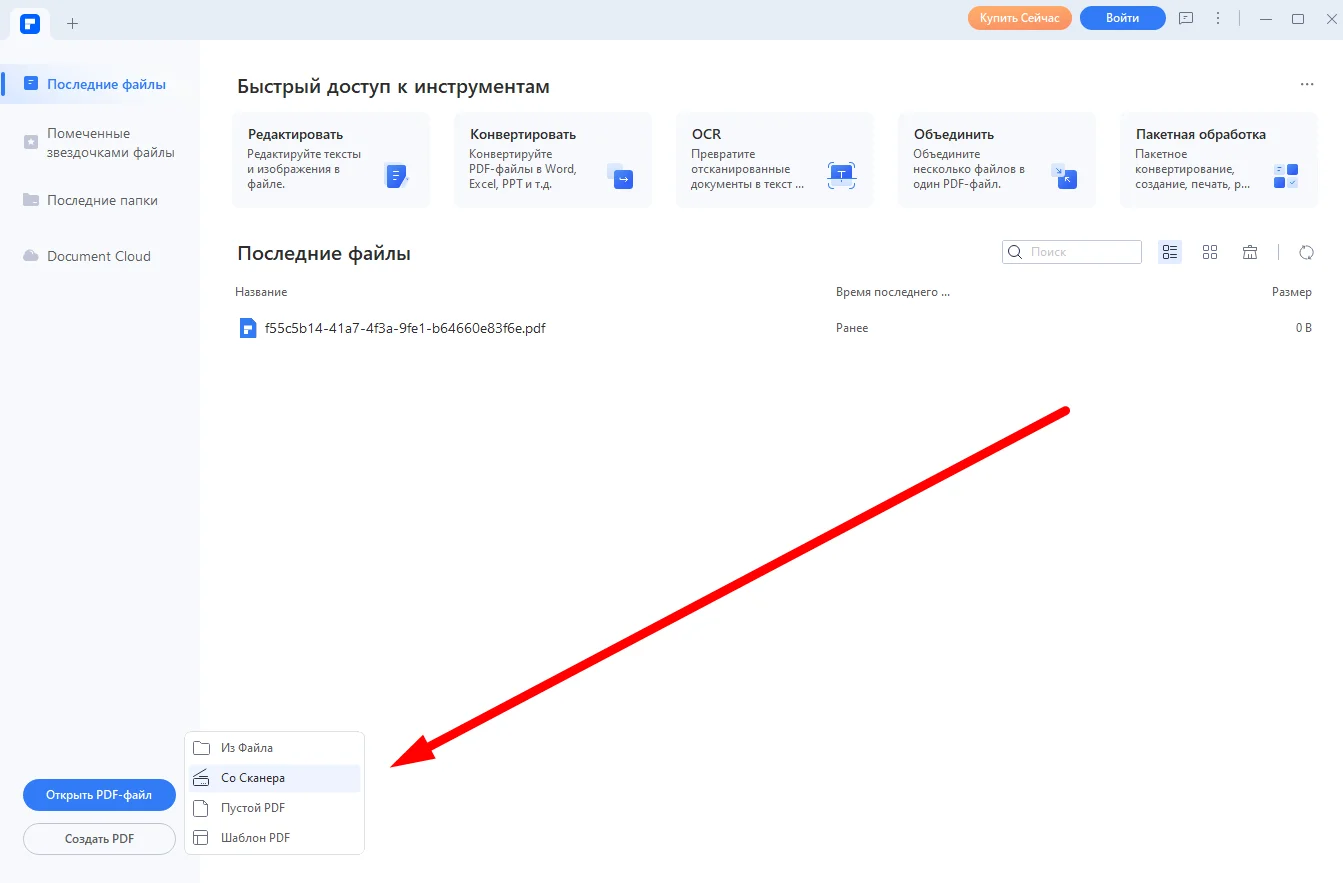
Task: Expand the Создать PDF dropdown
Action: (x=99, y=839)
